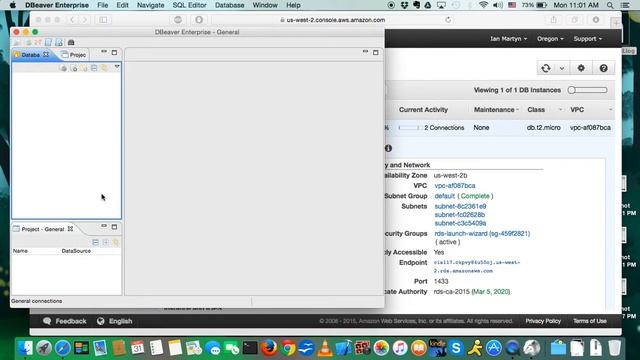Open the Terms of Use link
Screen dimensions: 640x360
(x=589, y=321)
